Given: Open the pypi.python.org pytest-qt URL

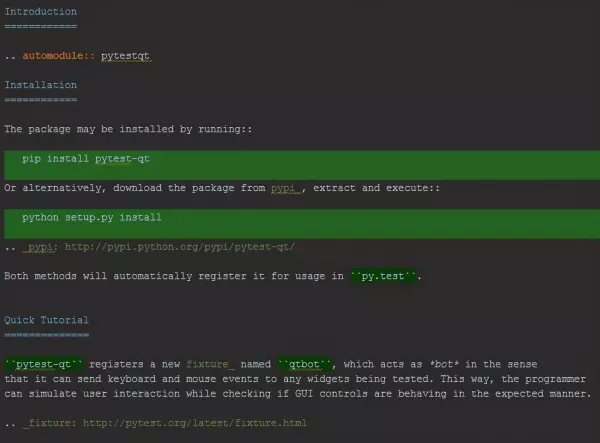Looking at the screenshot, I should (x=180, y=247).
